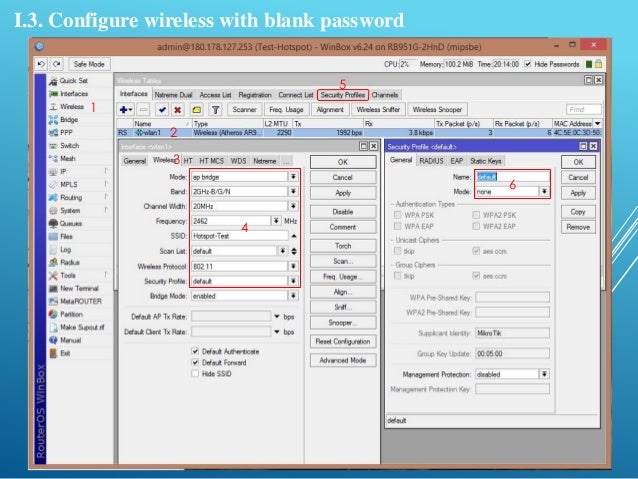Open Interfaces menu in sidebar
Screen dimensions: 638x479
[x=68, y=94]
